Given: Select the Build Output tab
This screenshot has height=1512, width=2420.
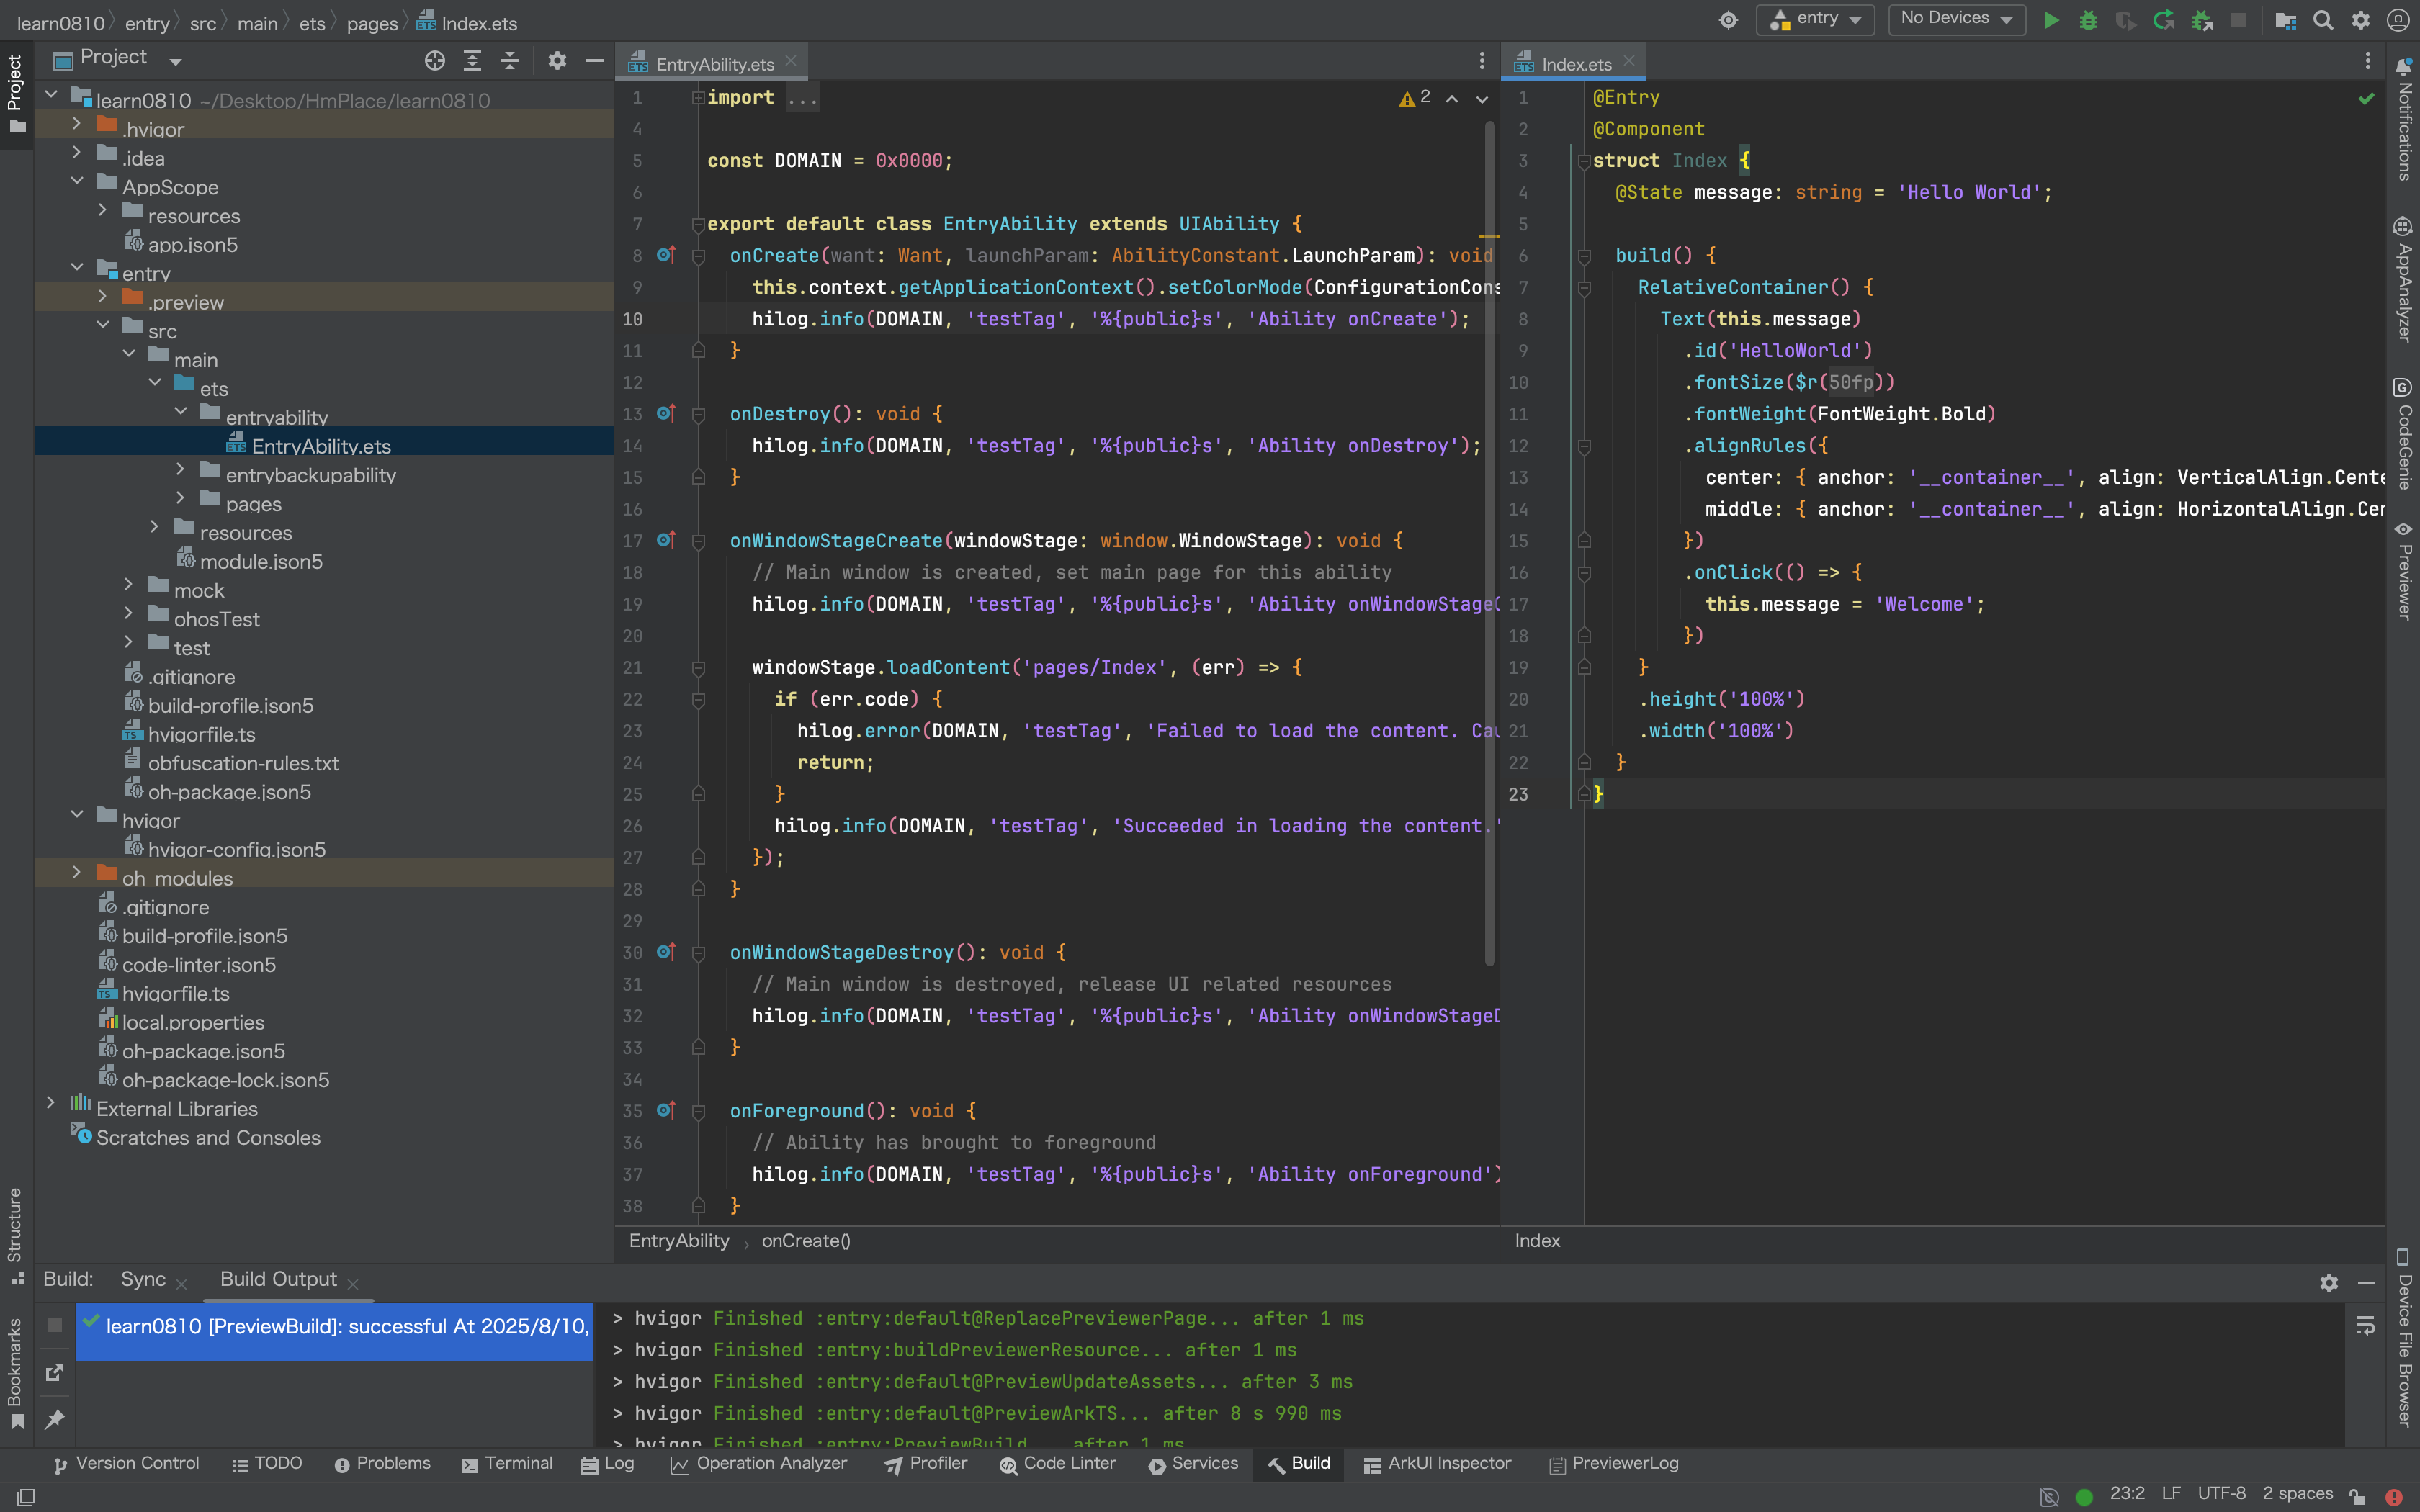Looking at the screenshot, I should 278,1279.
